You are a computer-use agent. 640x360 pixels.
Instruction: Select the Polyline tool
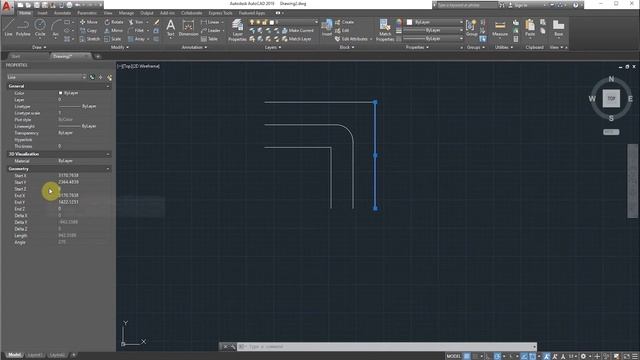coord(23,28)
